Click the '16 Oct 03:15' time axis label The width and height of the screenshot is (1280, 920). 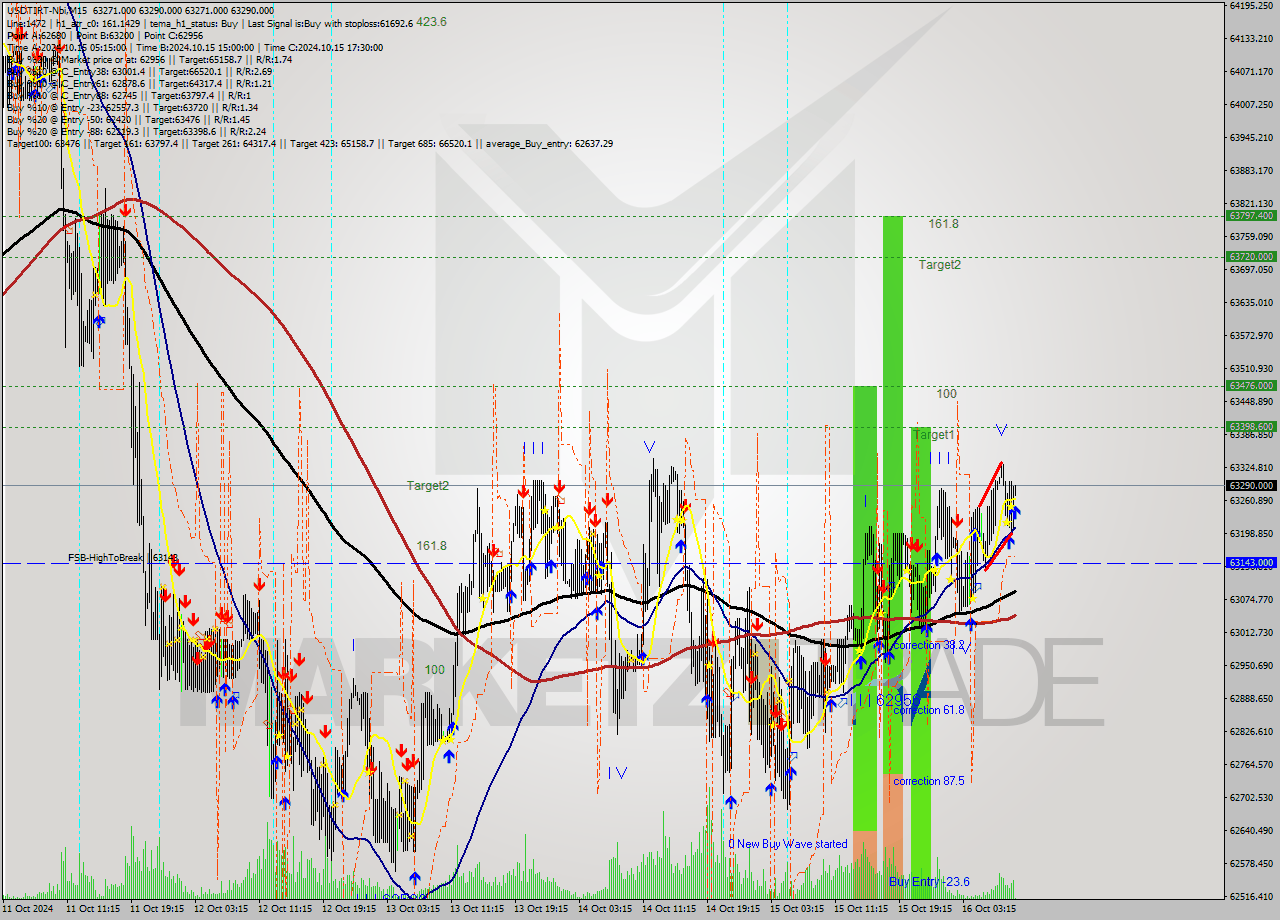(989, 910)
